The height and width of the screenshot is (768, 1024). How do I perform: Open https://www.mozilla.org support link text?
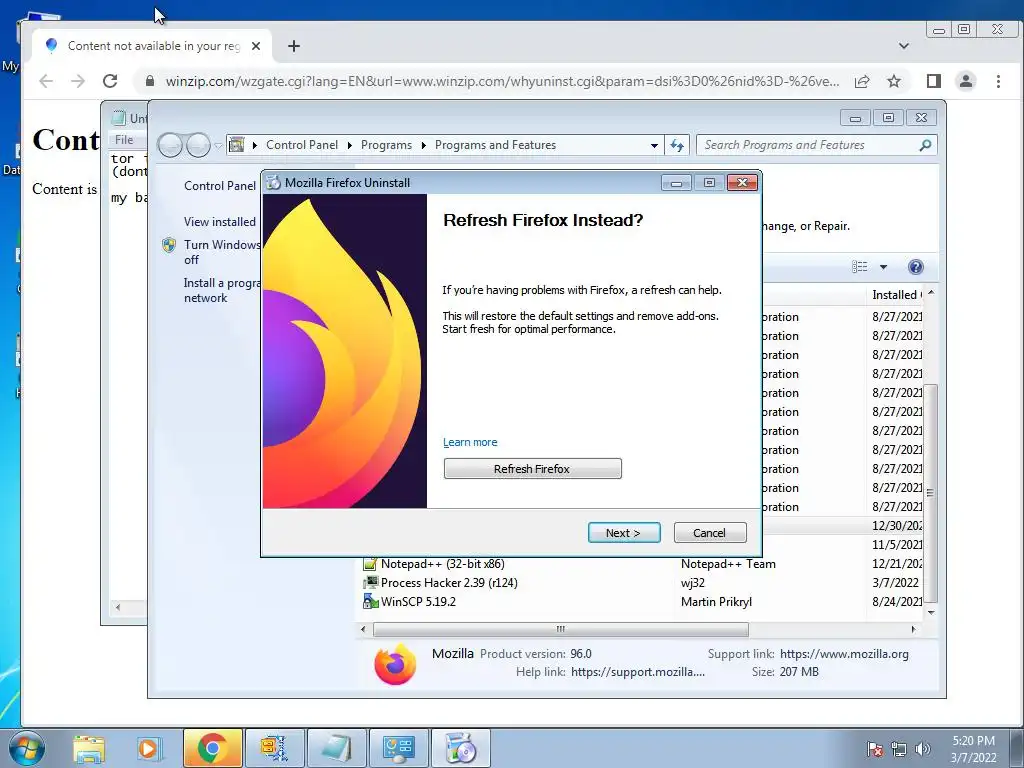pos(844,654)
